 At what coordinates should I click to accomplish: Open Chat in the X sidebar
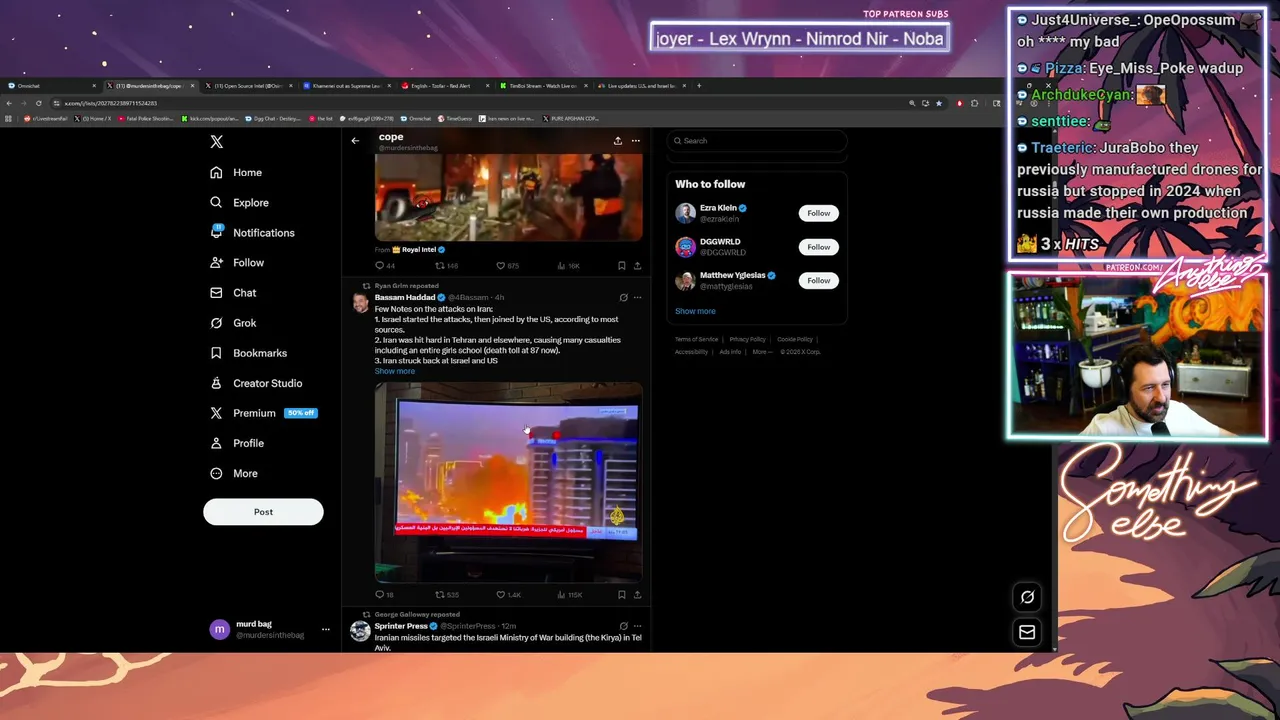pos(233,293)
